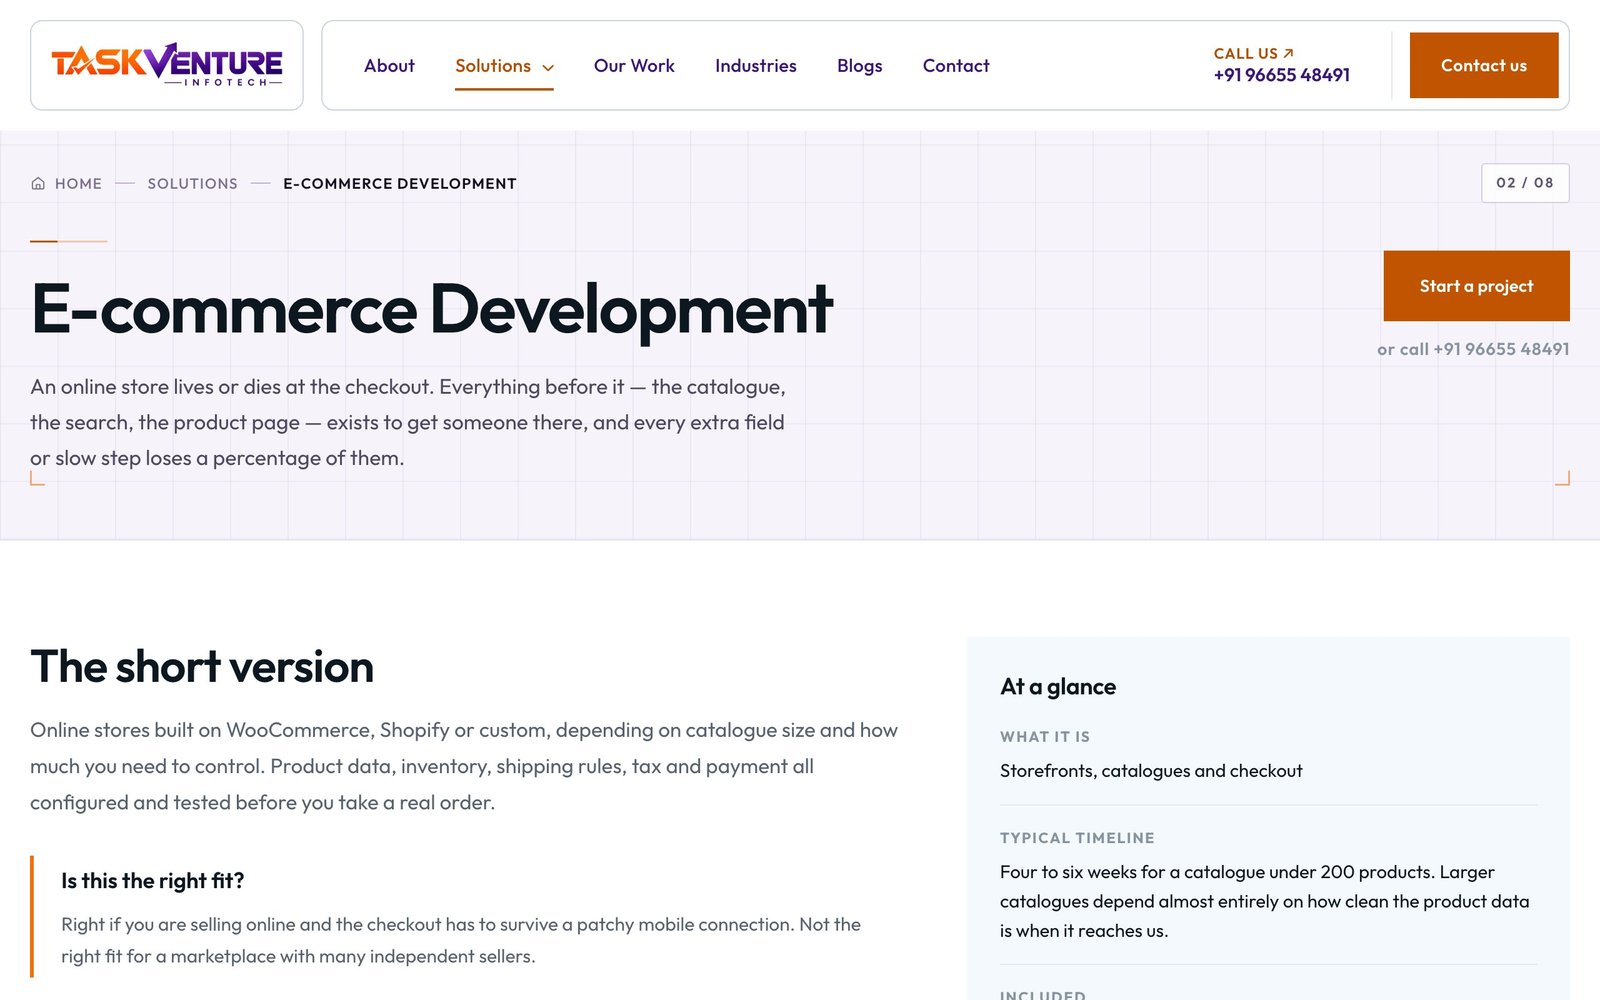Screen dimensions: 1600x1000
Task: Click the arrow icon beside CALL US
Action: (1288, 53)
